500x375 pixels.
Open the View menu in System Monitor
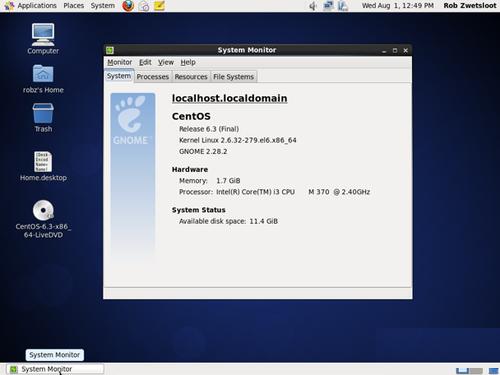coord(166,62)
